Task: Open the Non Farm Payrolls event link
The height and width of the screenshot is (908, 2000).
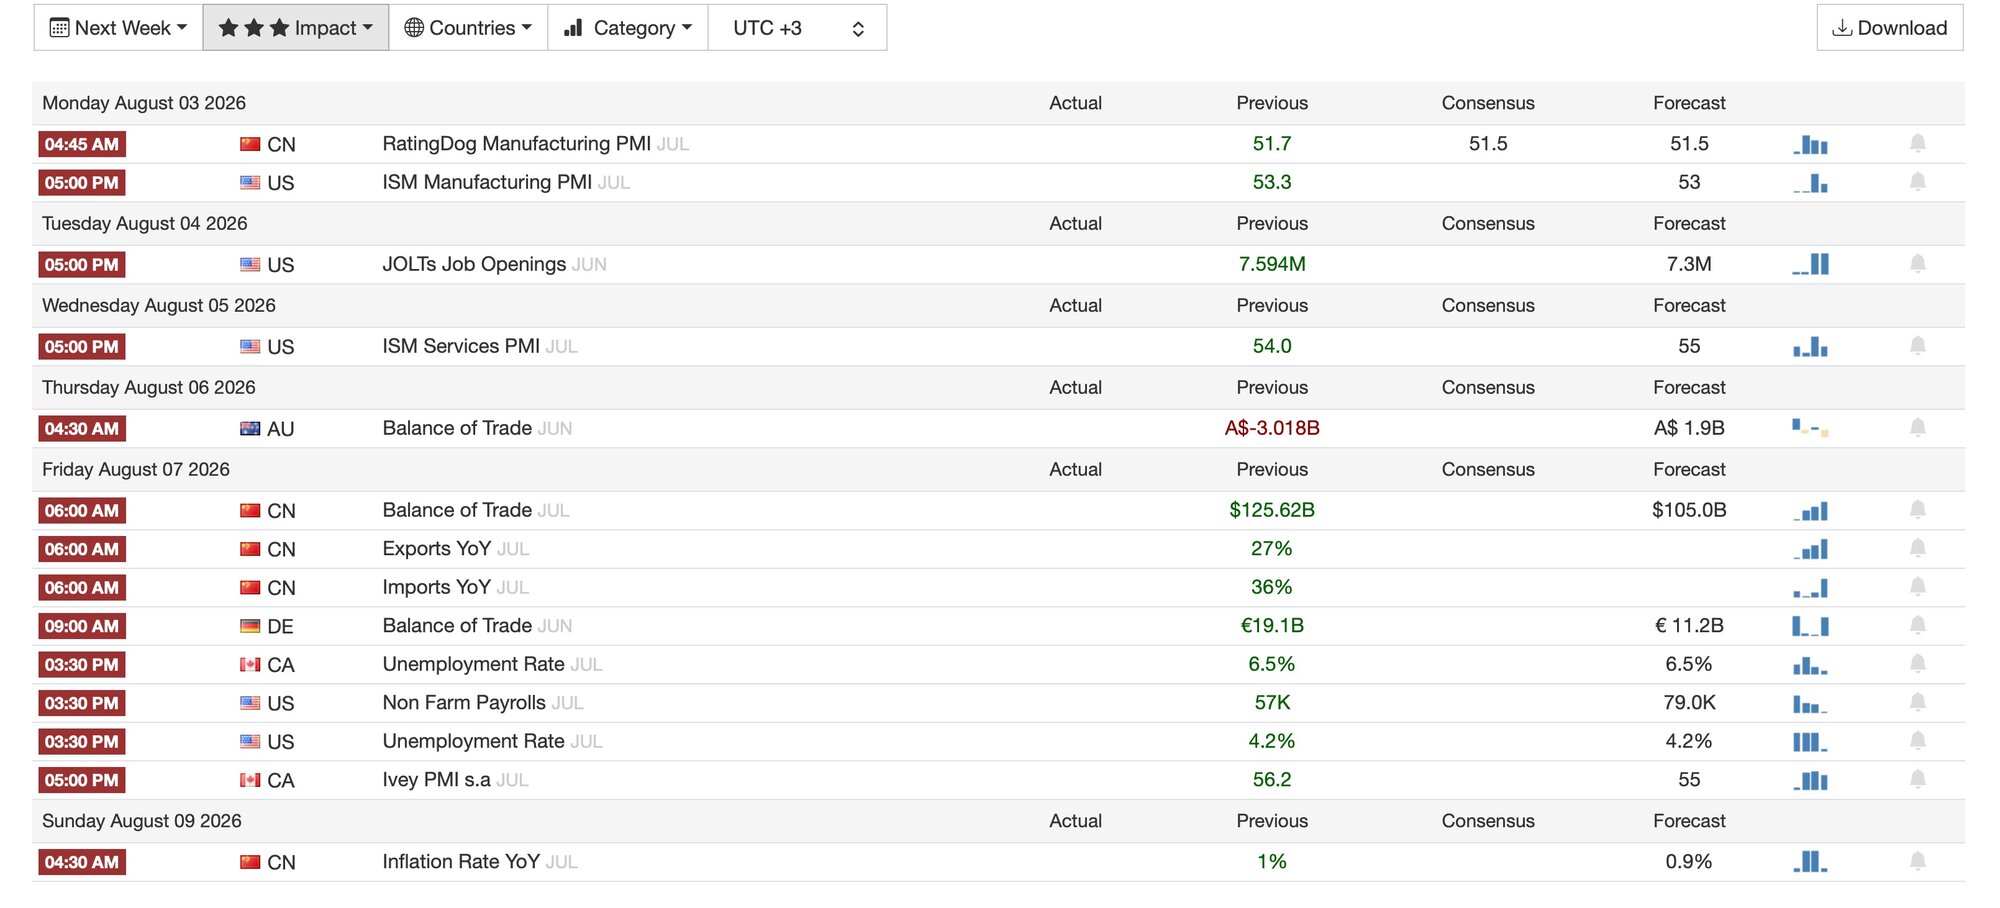Action: pyautogui.click(x=464, y=703)
